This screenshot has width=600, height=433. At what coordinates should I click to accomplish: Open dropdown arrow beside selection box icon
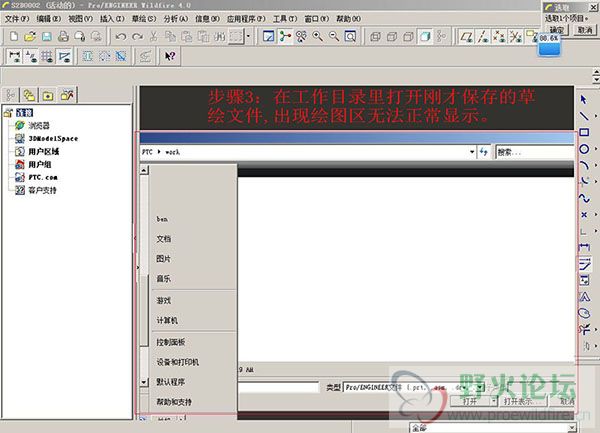coord(248,37)
